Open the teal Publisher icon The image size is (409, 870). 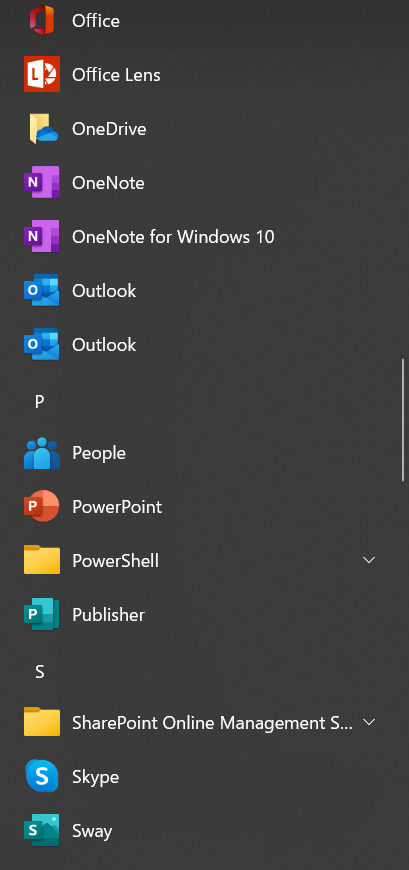[42, 614]
